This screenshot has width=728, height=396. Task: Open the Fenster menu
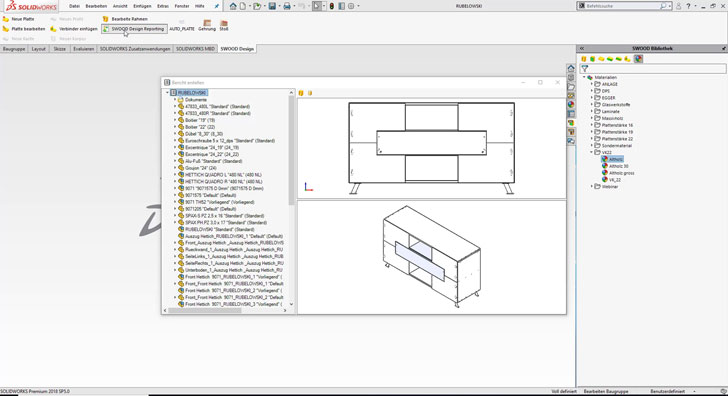(182, 6)
